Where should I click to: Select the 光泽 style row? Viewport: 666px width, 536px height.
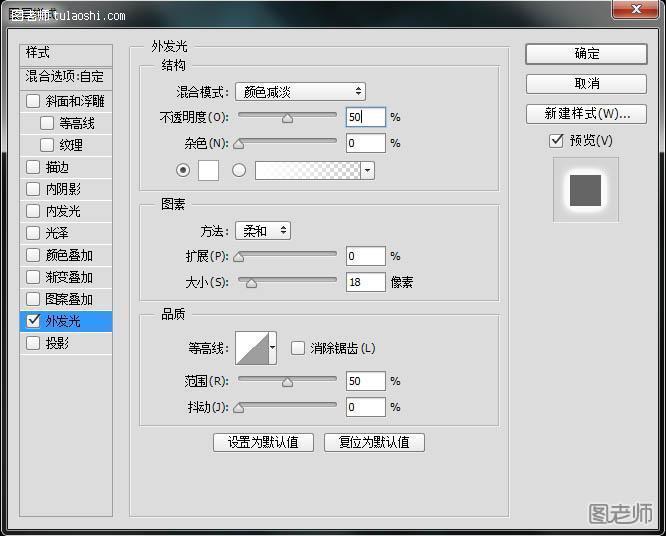[x=66, y=233]
